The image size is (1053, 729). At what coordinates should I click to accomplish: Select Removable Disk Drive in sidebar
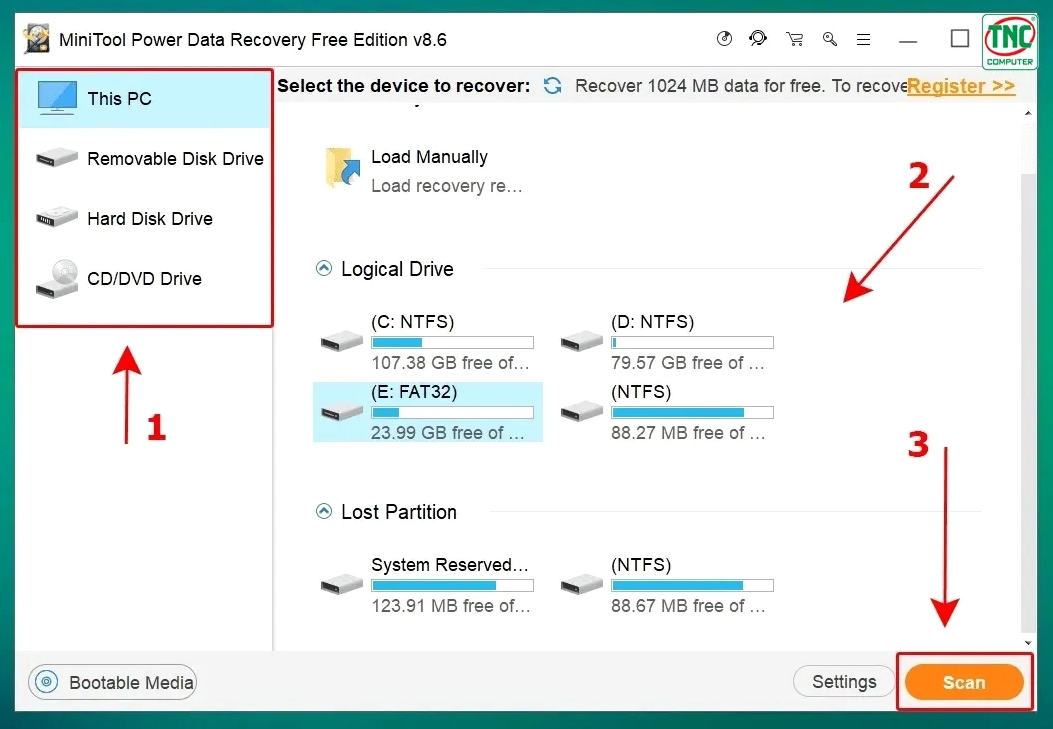tap(150, 159)
